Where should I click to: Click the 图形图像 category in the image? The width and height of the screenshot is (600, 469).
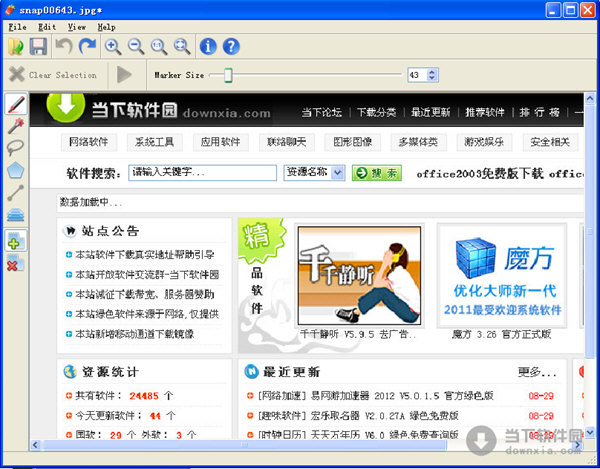pyautogui.click(x=352, y=142)
